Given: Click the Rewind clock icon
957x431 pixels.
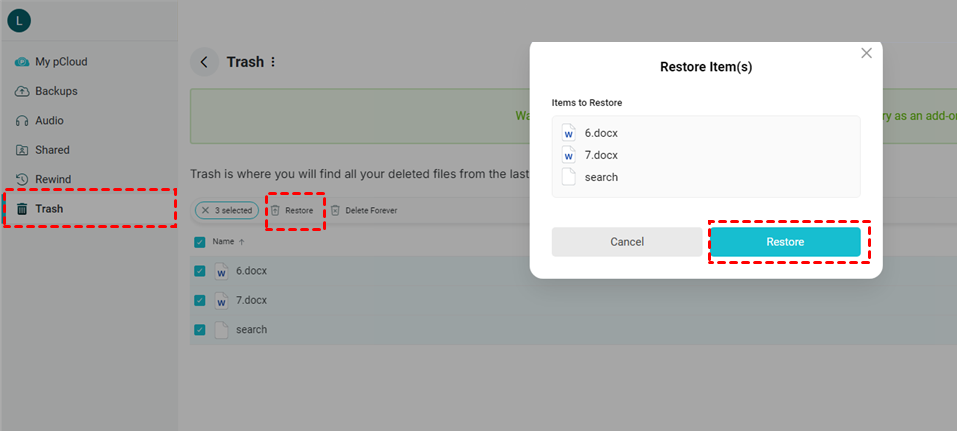Looking at the screenshot, I should [22, 180].
